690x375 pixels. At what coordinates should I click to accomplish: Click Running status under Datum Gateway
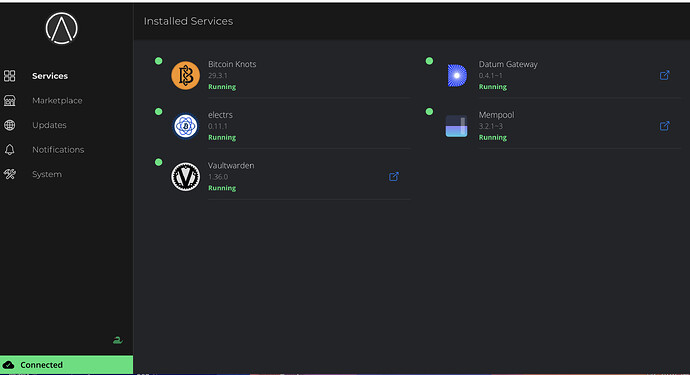click(x=492, y=87)
